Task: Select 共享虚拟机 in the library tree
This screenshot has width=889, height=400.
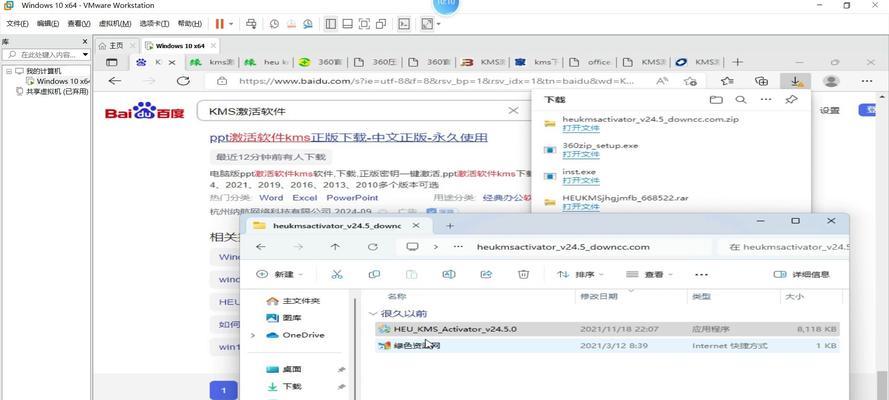Action: [x=52, y=91]
